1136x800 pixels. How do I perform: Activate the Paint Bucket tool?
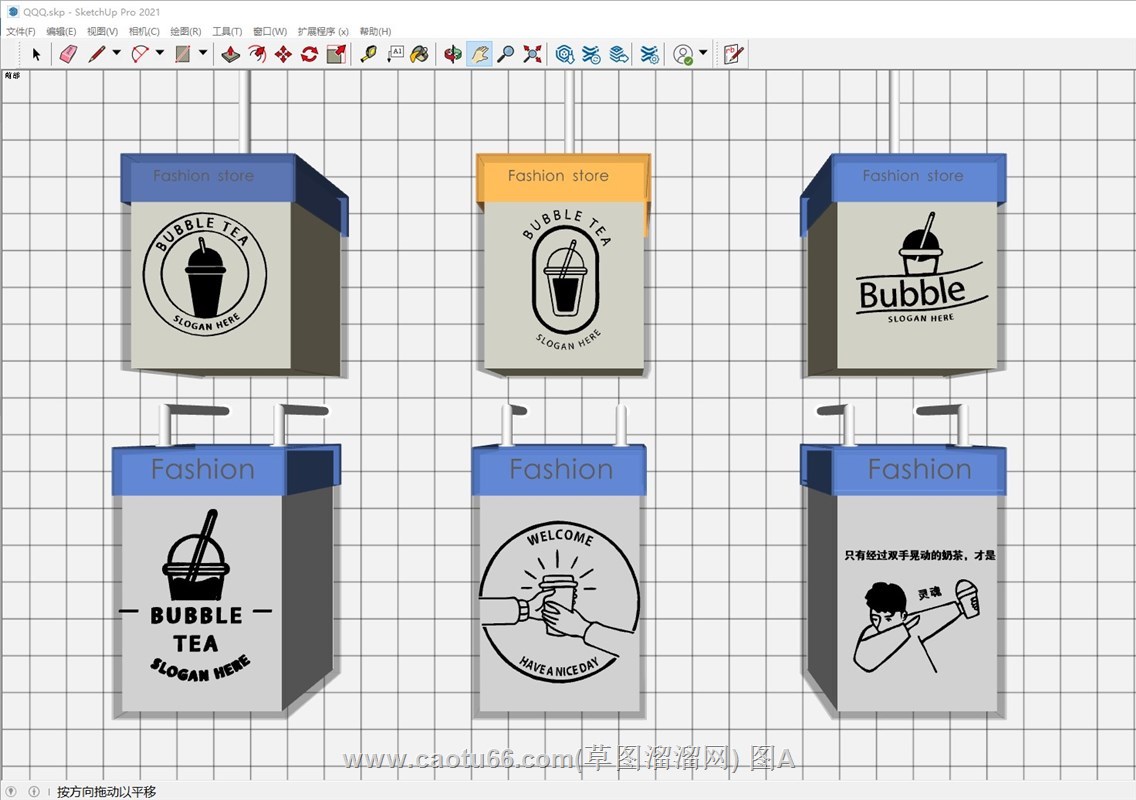click(x=419, y=54)
